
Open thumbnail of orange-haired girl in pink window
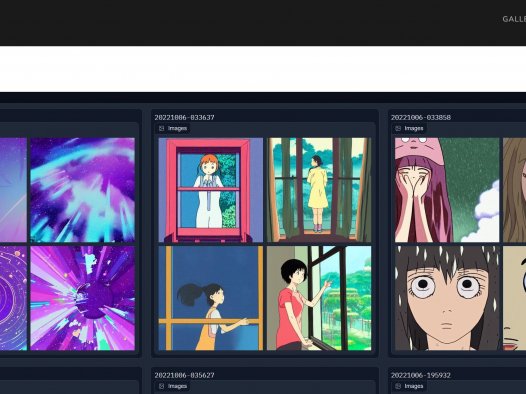click(x=211, y=190)
